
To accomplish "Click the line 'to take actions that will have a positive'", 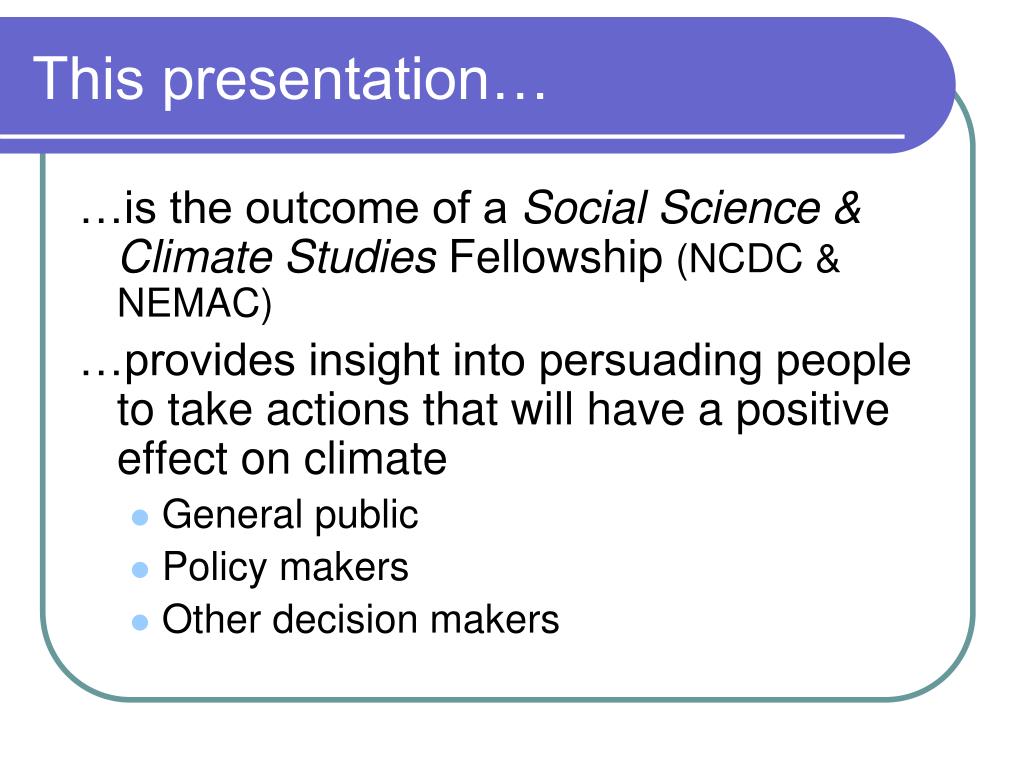I will (x=503, y=411).
